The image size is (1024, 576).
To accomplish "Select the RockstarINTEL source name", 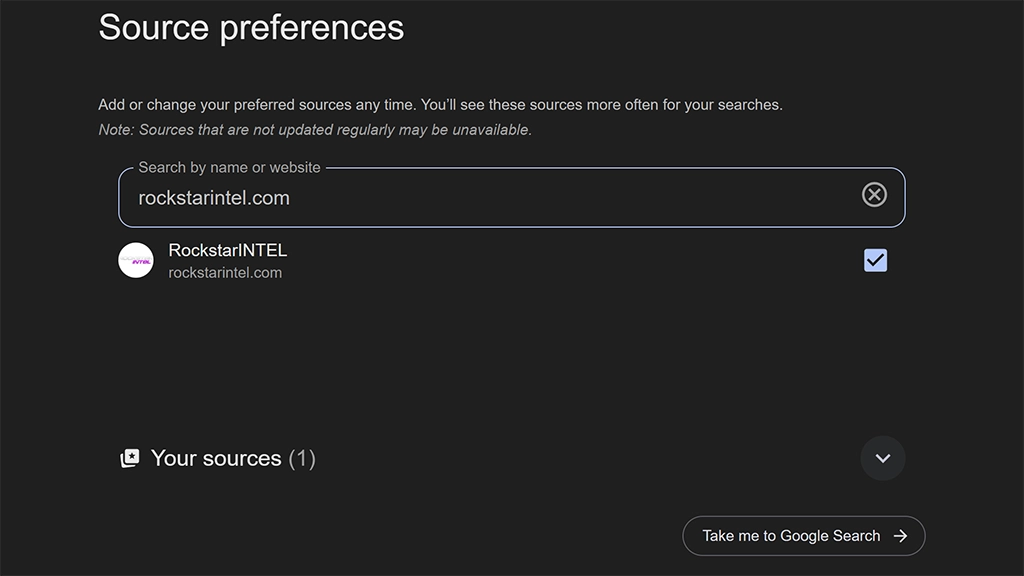I will [227, 250].
